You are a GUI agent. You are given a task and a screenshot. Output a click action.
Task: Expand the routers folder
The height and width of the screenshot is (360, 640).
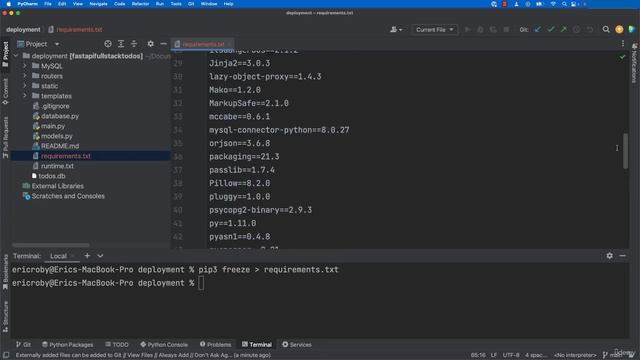[x=24, y=76]
